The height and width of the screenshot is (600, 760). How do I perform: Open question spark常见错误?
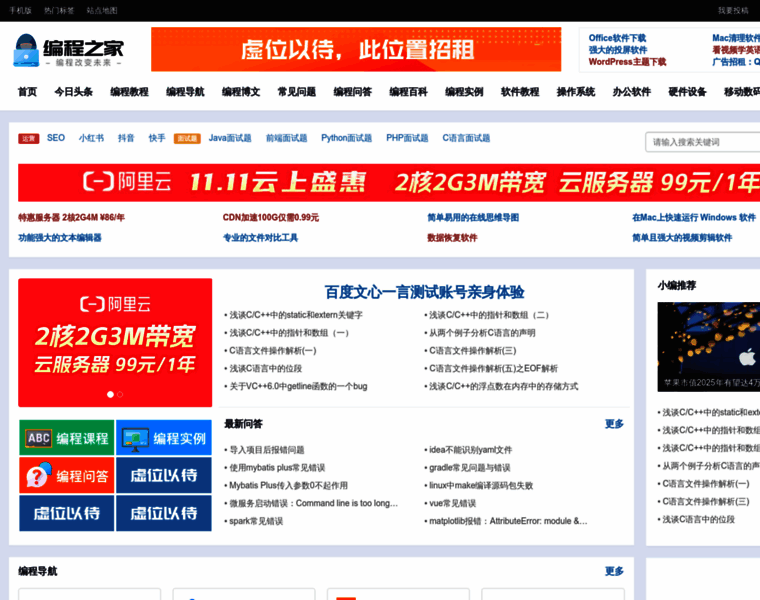click(256, 521)
